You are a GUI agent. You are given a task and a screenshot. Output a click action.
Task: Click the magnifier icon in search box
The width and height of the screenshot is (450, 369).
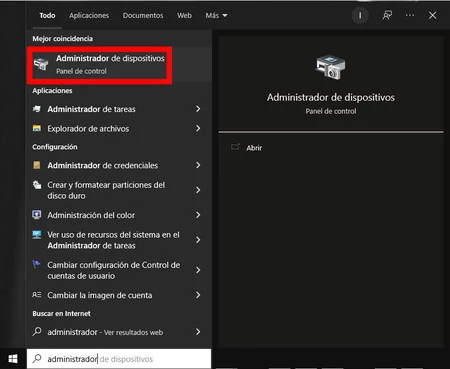tap(37, 359)
